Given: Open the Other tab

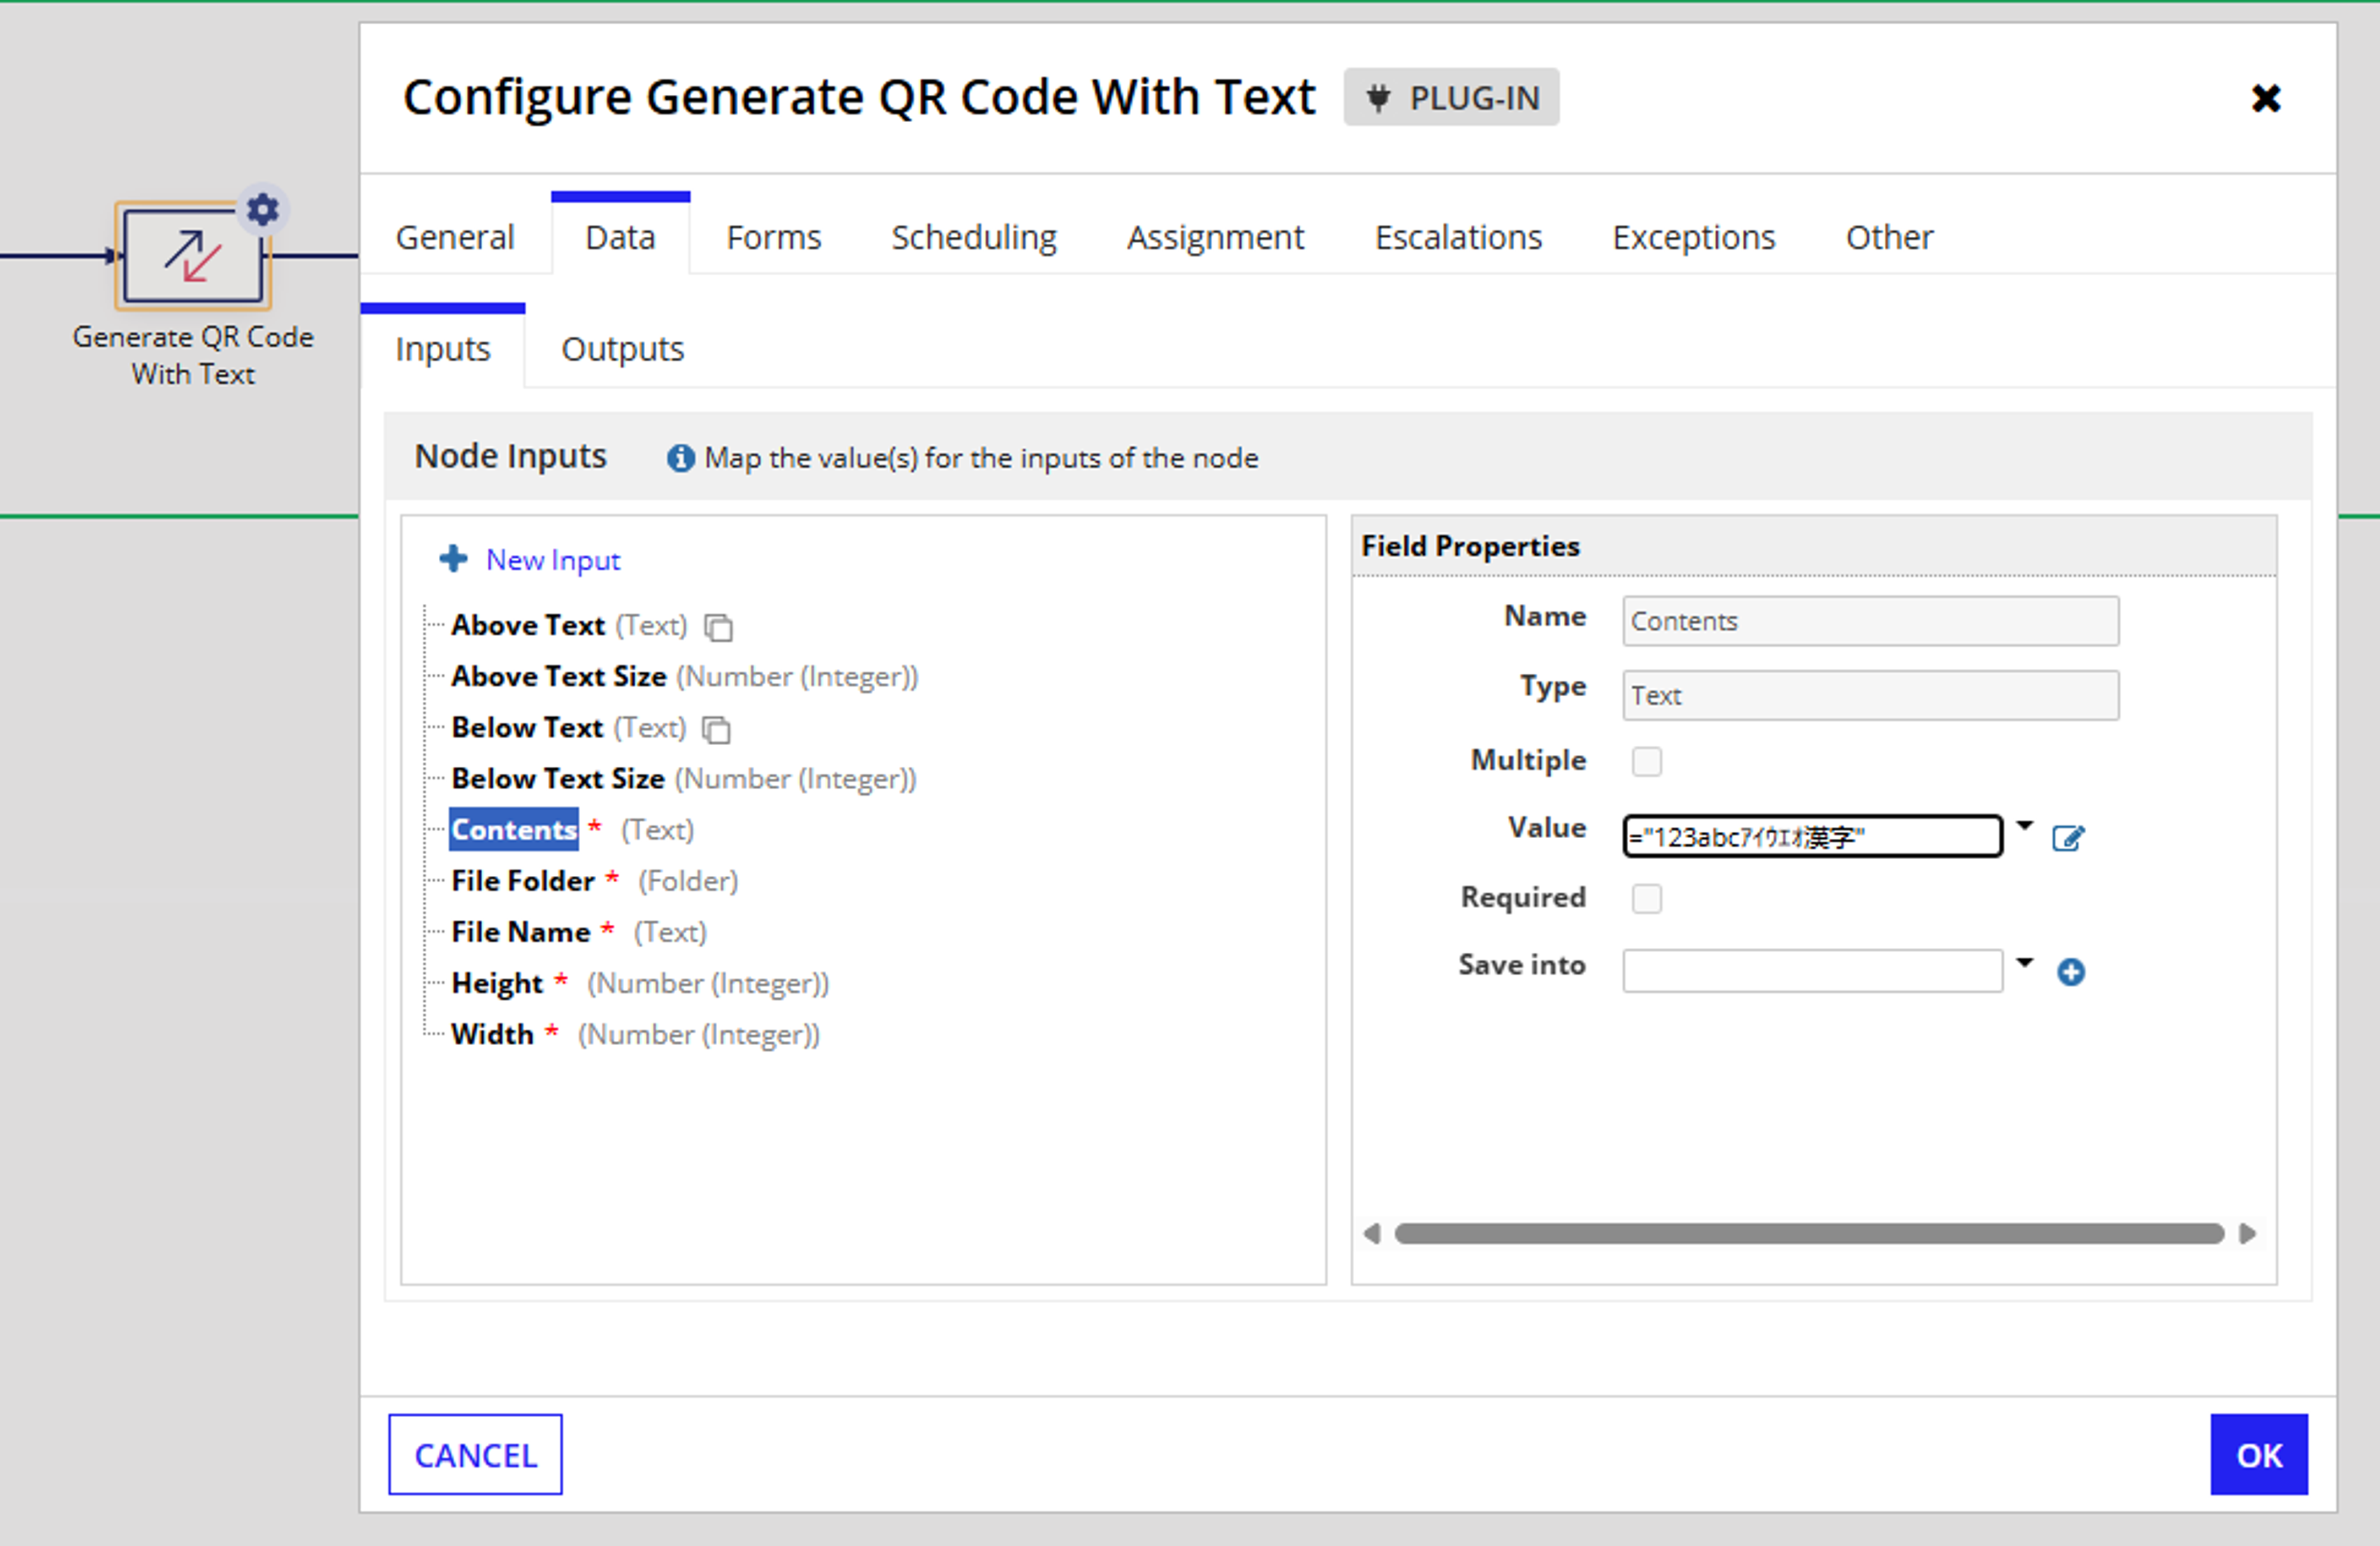Looking at the screenshot, I should [1889, 237].
